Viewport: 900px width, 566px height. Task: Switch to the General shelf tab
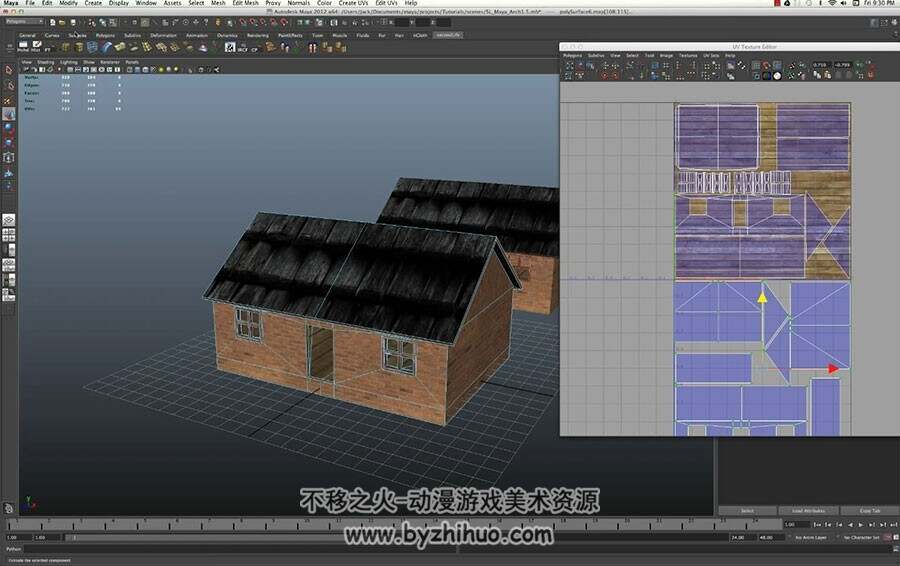(x=28, y=35)
